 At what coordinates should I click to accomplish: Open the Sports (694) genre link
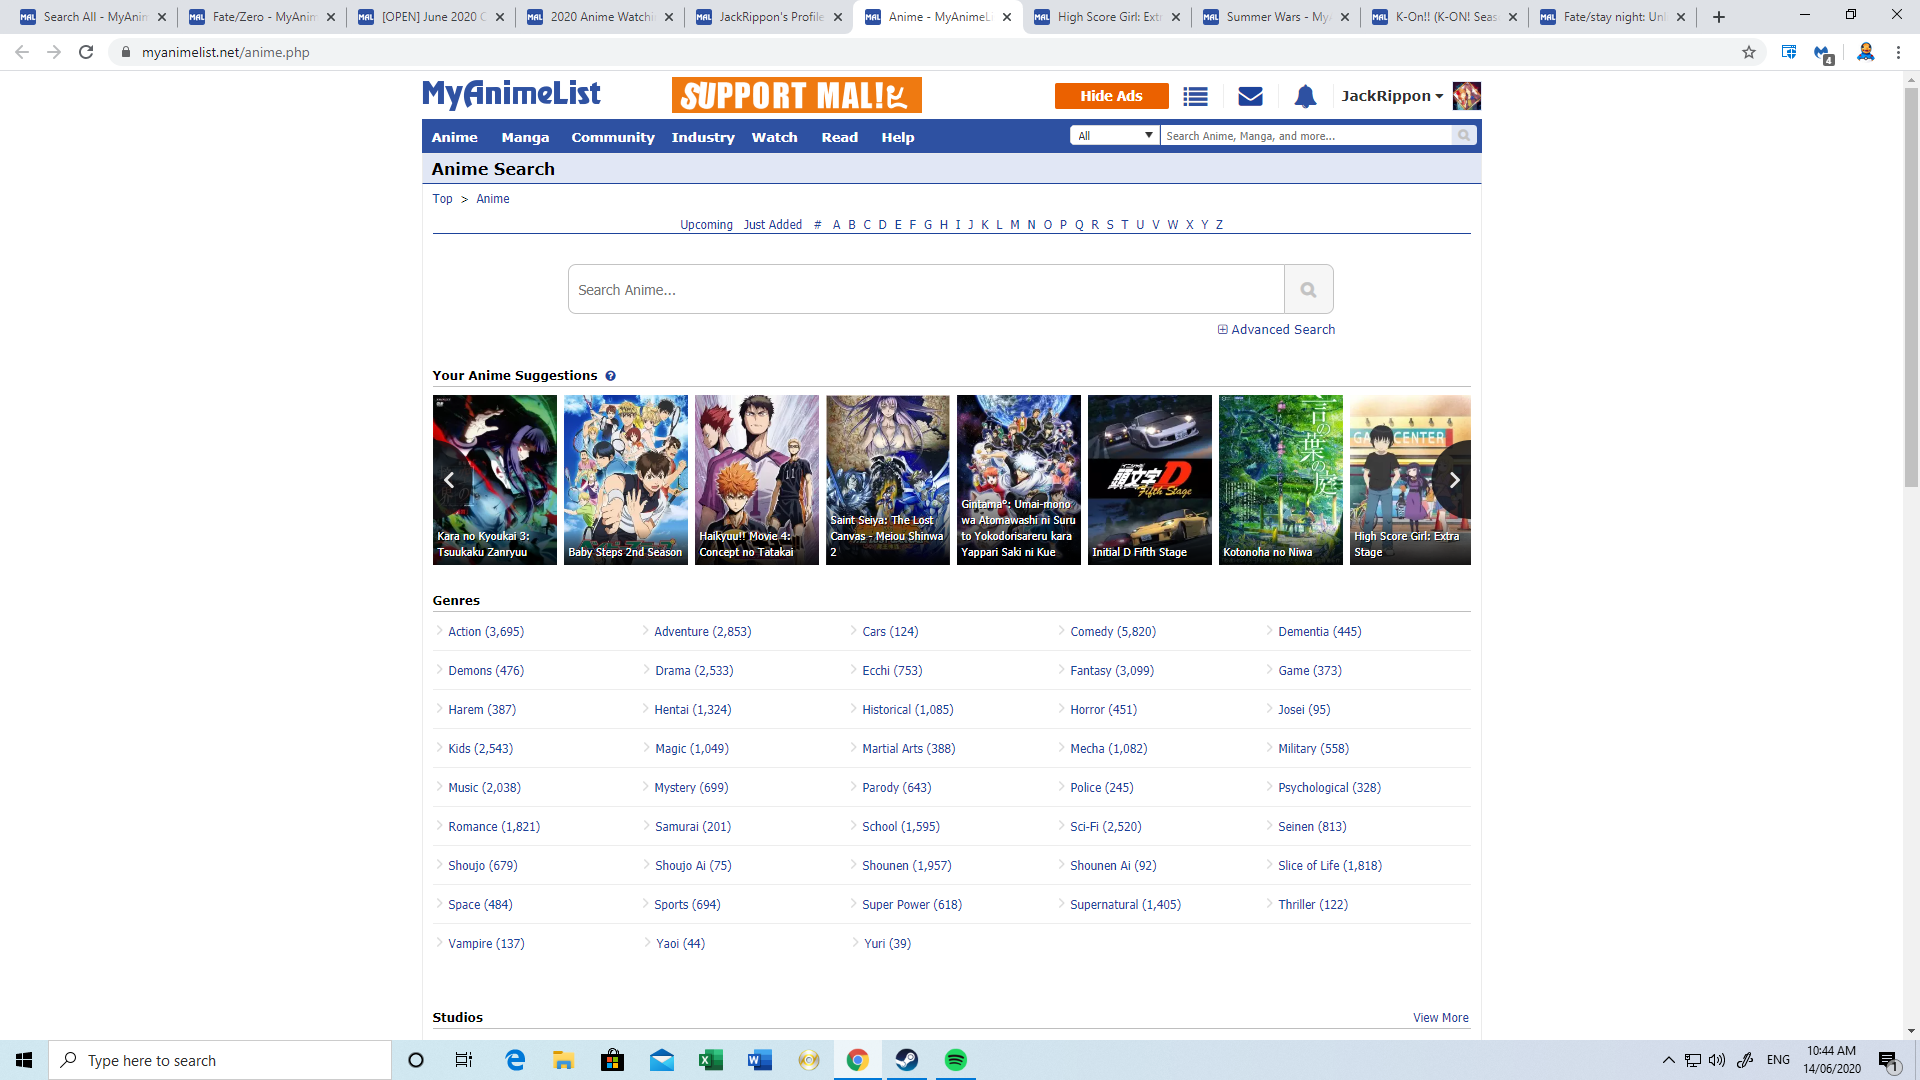coord(686,905)
